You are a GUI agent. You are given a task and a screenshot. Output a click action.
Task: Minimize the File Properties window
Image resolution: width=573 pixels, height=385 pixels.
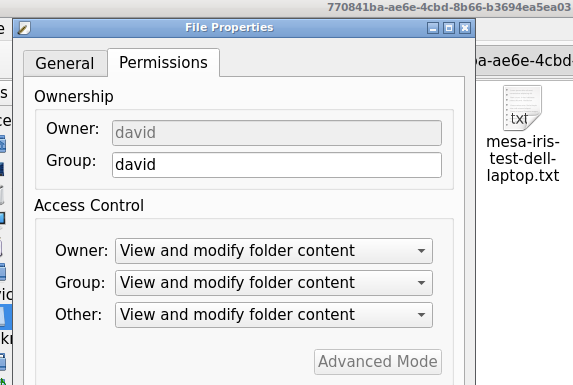pyautogui.click(x=433, y=28)
